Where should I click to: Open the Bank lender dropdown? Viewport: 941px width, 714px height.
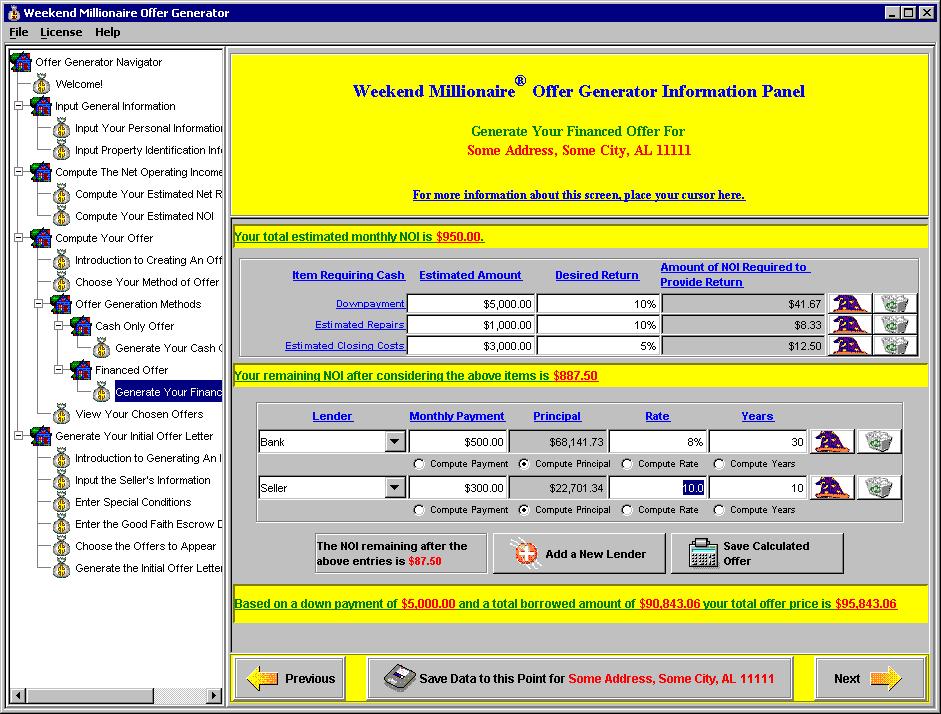394,442
